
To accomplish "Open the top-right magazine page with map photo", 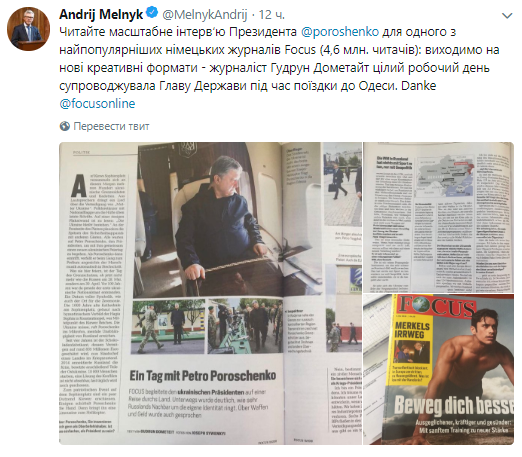I will [438, 217].
